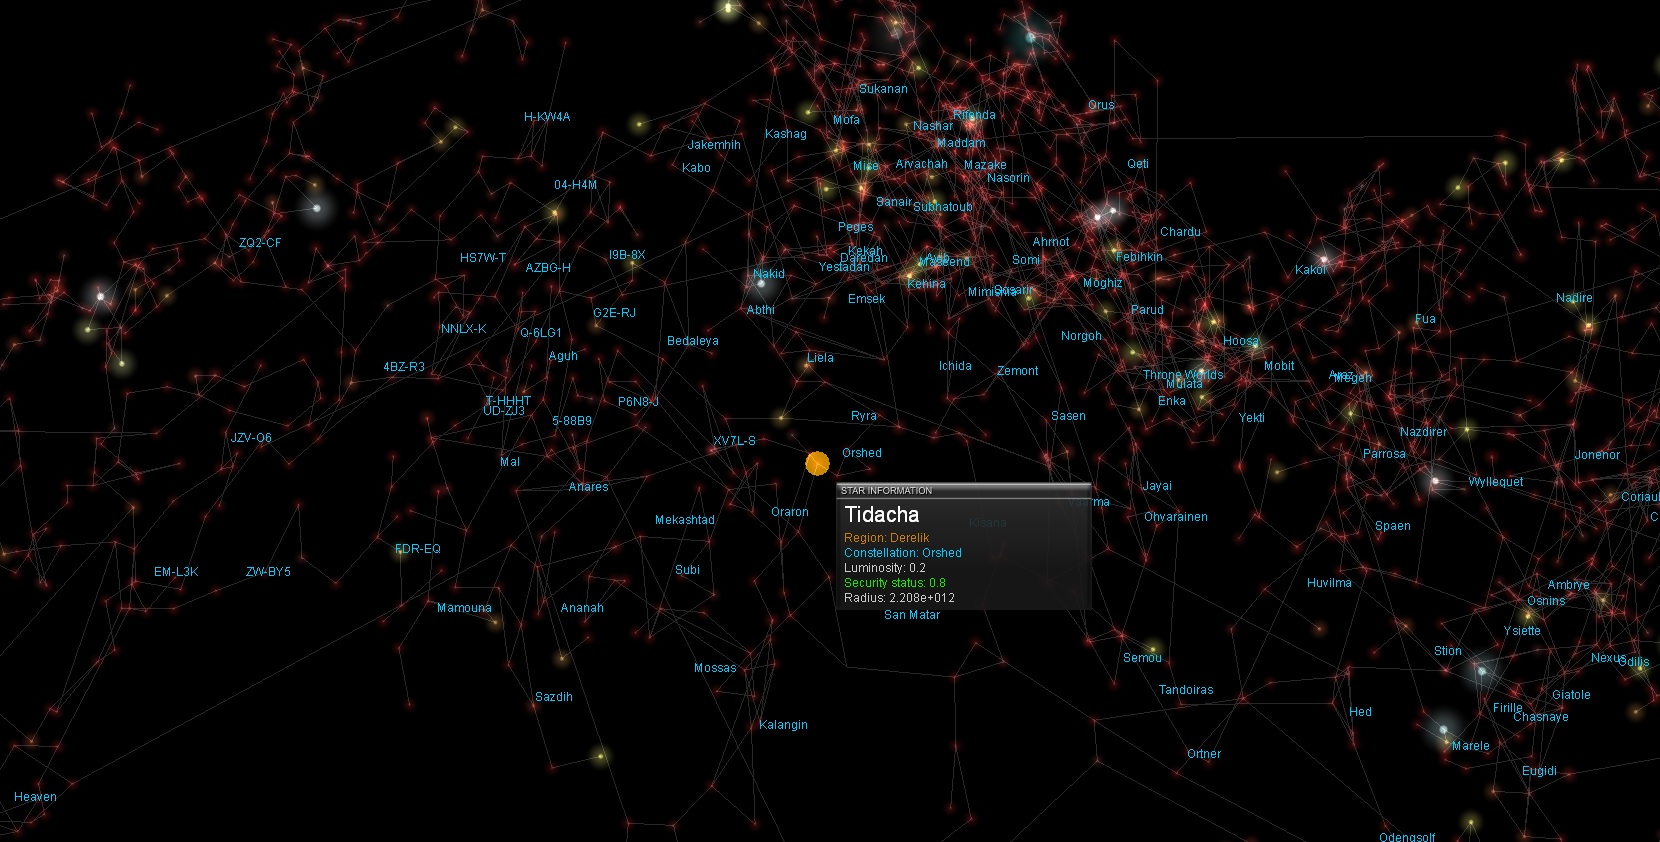This screenshot has height=842, width=1660.
Task: Click the Chardu label
Action: pos(1180,232)
